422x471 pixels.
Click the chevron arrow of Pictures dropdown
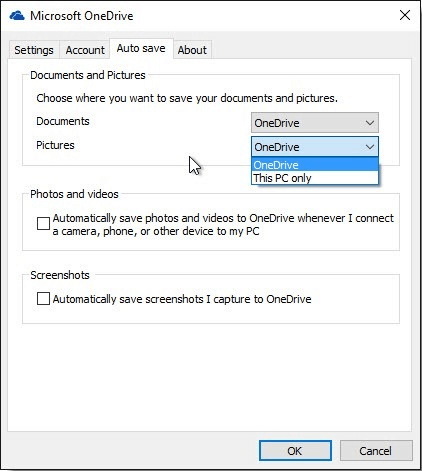[x=370, y=147]
